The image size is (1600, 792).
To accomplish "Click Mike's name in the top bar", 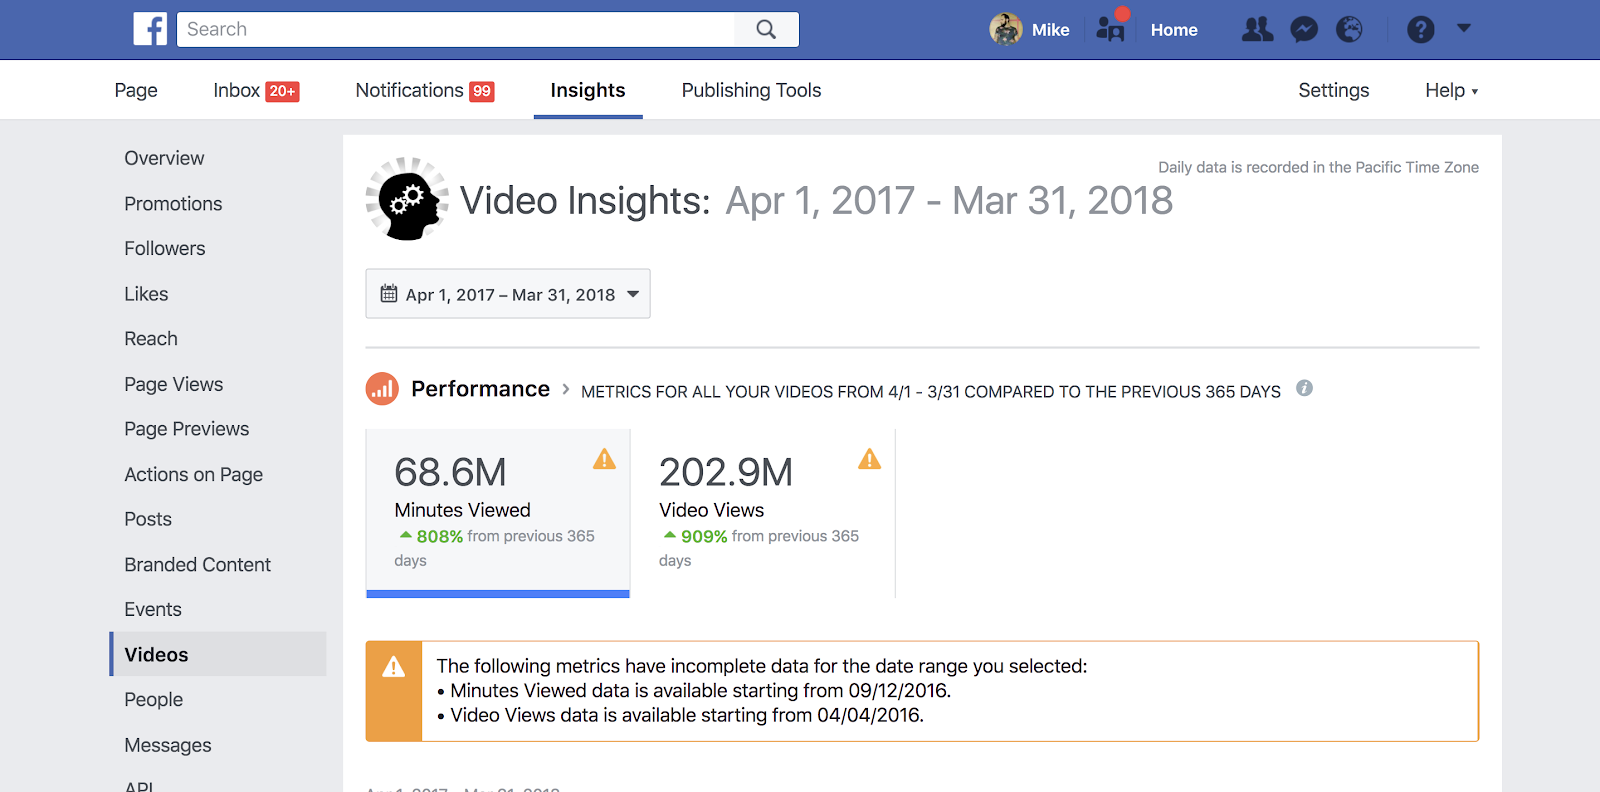I will click(1050, 30).
